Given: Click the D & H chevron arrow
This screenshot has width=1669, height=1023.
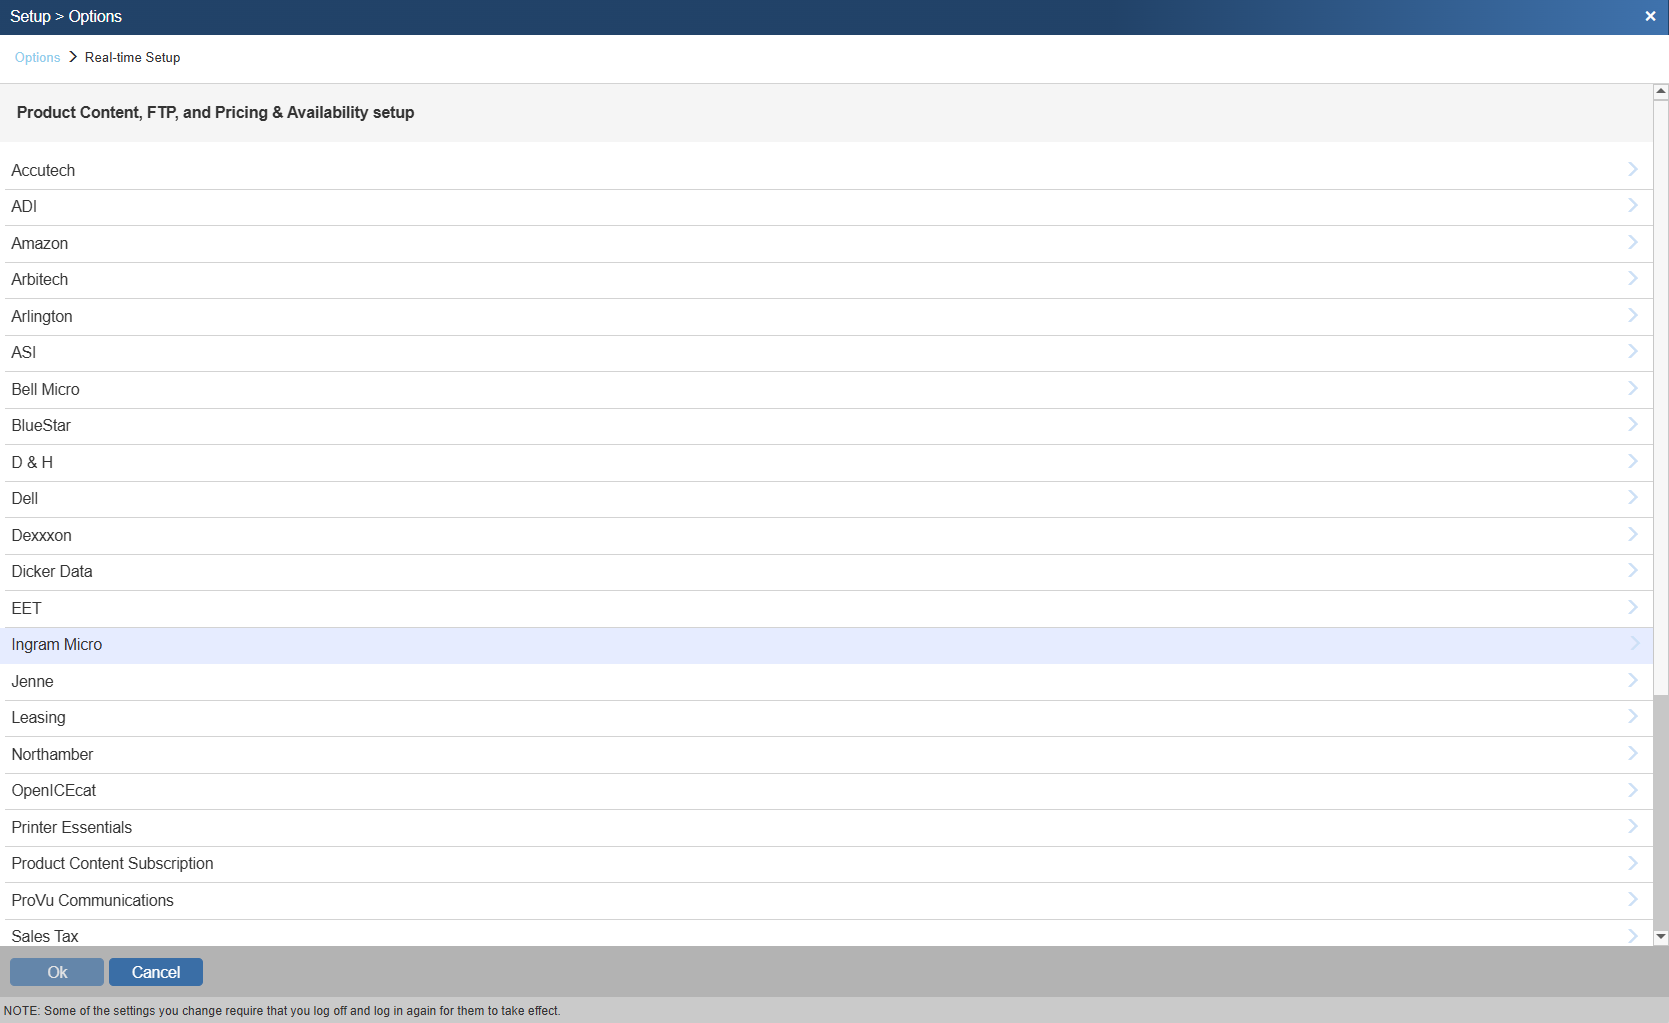Looking at the screenshot, I should [1632, 461].
